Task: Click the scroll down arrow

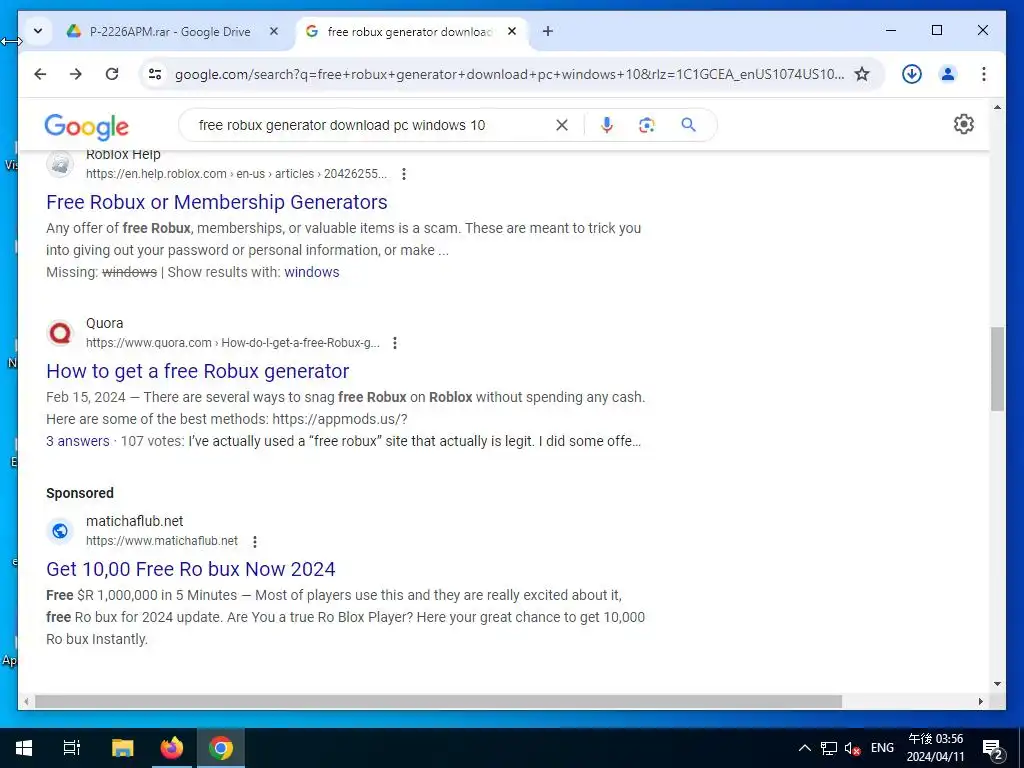Action: (x=997, y=684)
